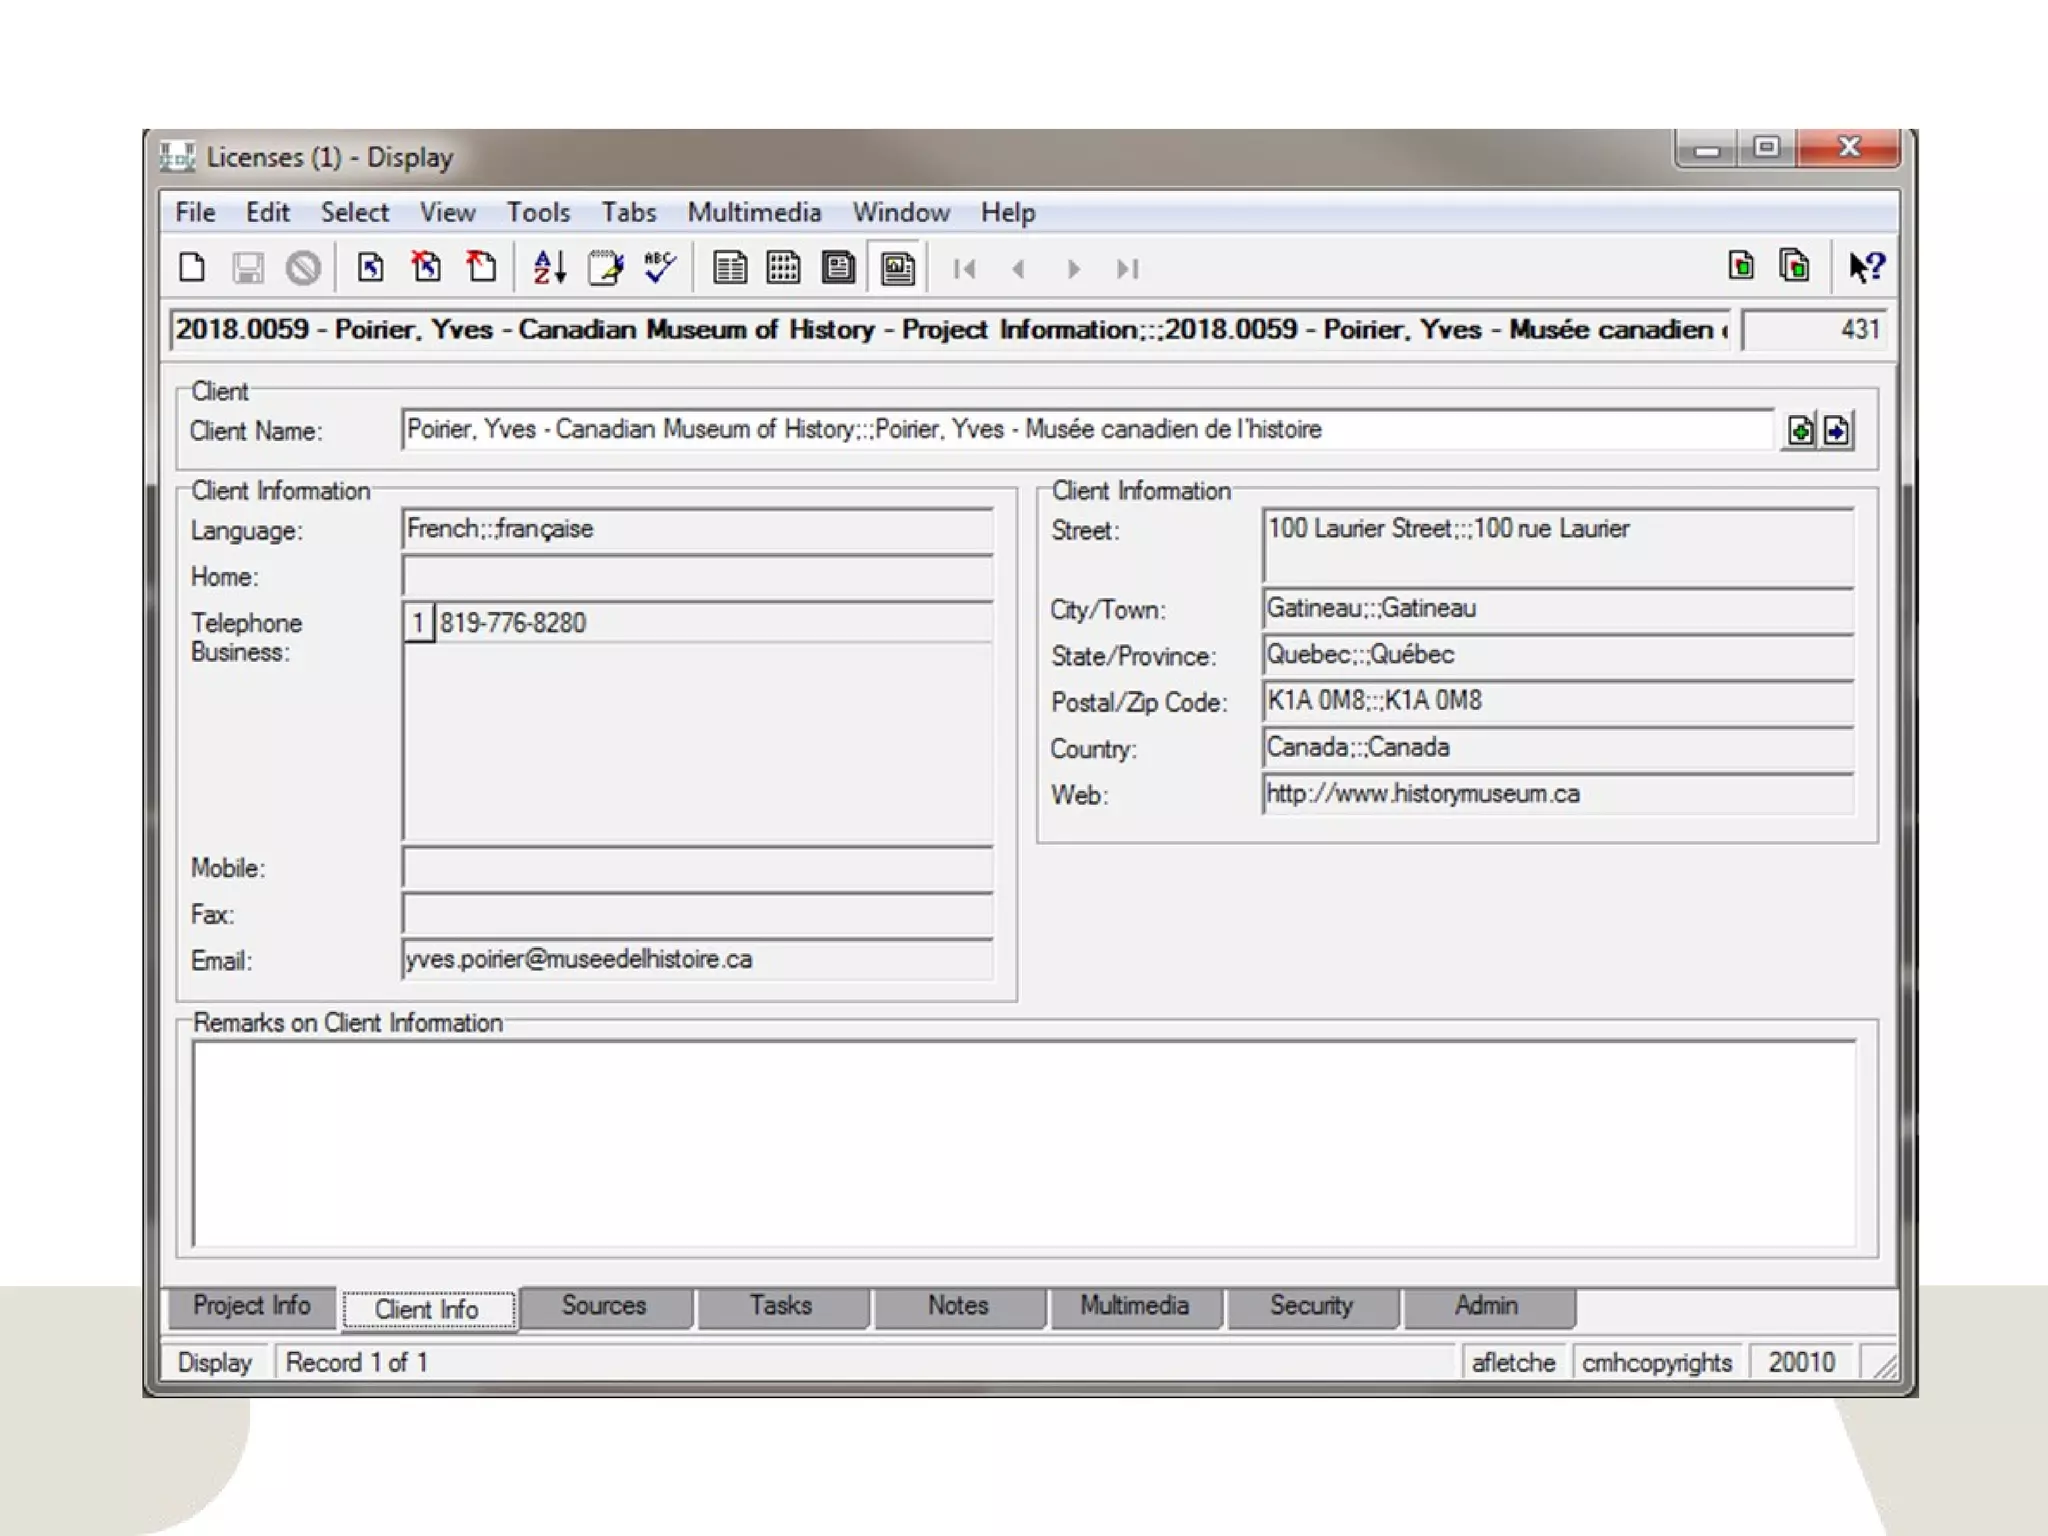2048x1536 pixels.
Task: Switch to the Sources tab
Action: 604,1306
